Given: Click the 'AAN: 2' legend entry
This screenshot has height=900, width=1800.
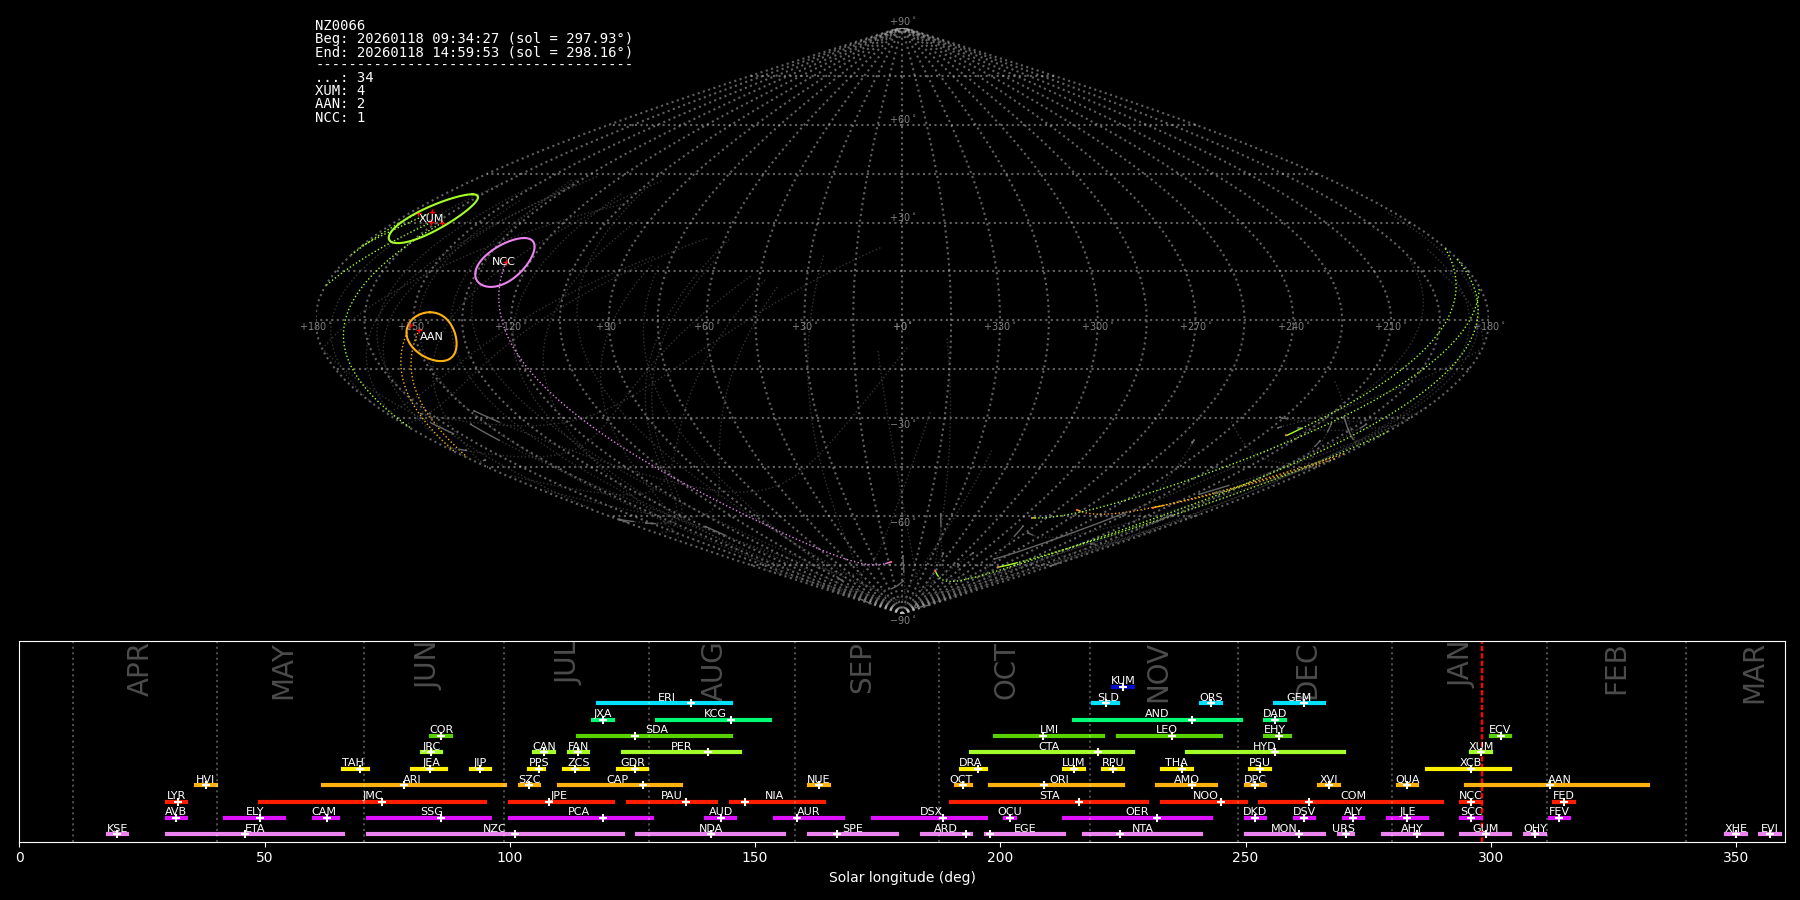Looking at the screenshot, I should click(x=340, y=104).
